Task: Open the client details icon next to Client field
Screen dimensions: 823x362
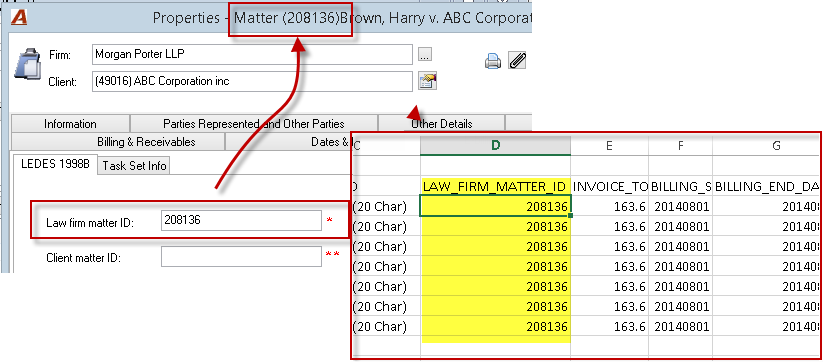Action: pos(428,81)
